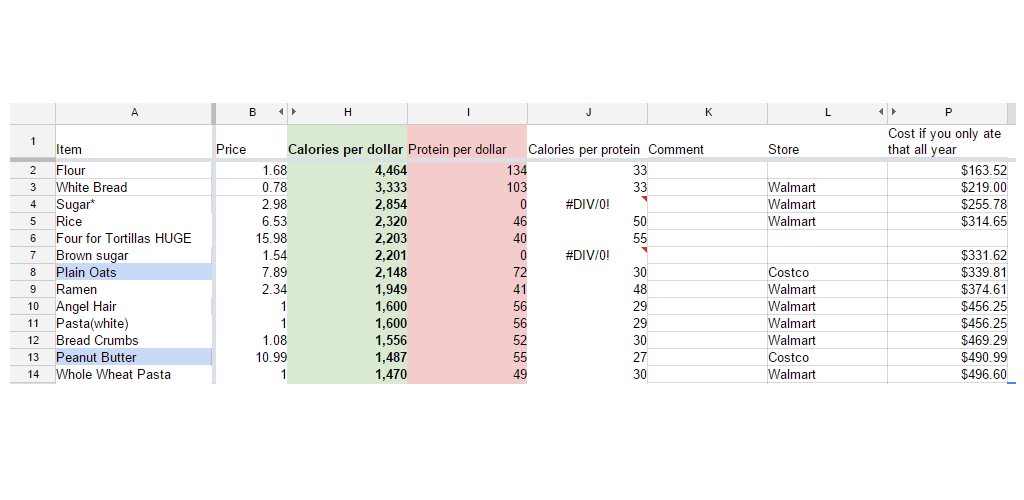
Task: Click the 'Peanut Butter' highlighted cell
Action: pyautogui.click(x=134, y=357)
